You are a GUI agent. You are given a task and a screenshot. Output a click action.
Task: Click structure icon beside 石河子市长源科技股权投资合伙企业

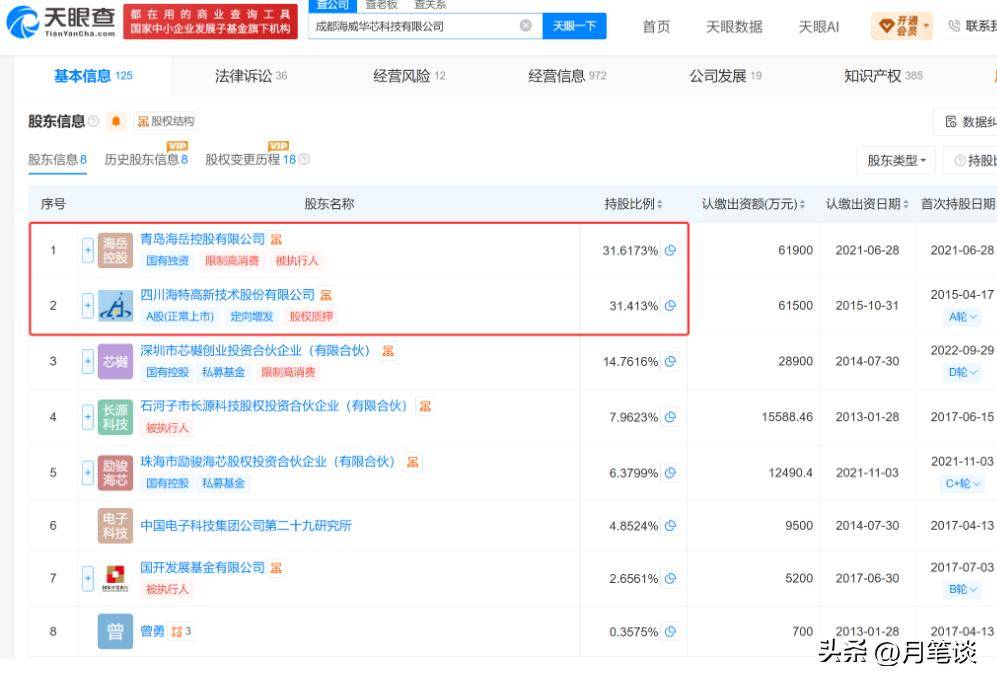click(425, 406)
